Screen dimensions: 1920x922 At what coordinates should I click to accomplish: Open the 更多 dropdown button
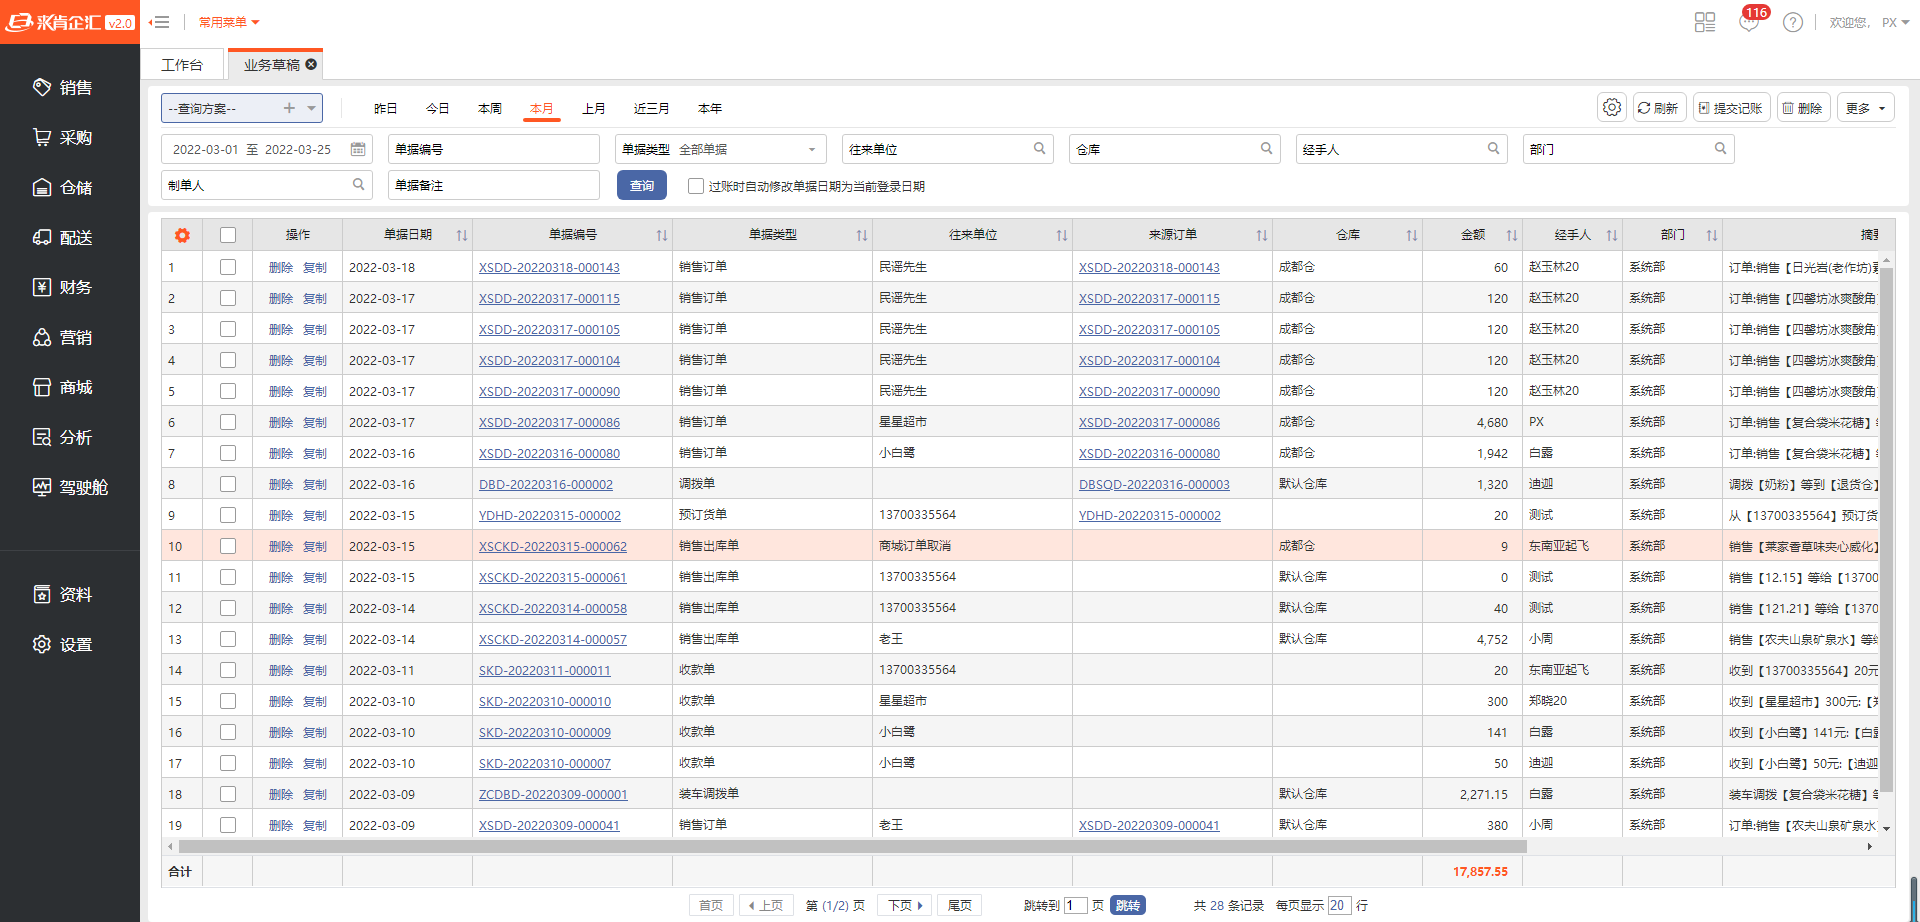pyautogui.click(x=1865, y=108)
